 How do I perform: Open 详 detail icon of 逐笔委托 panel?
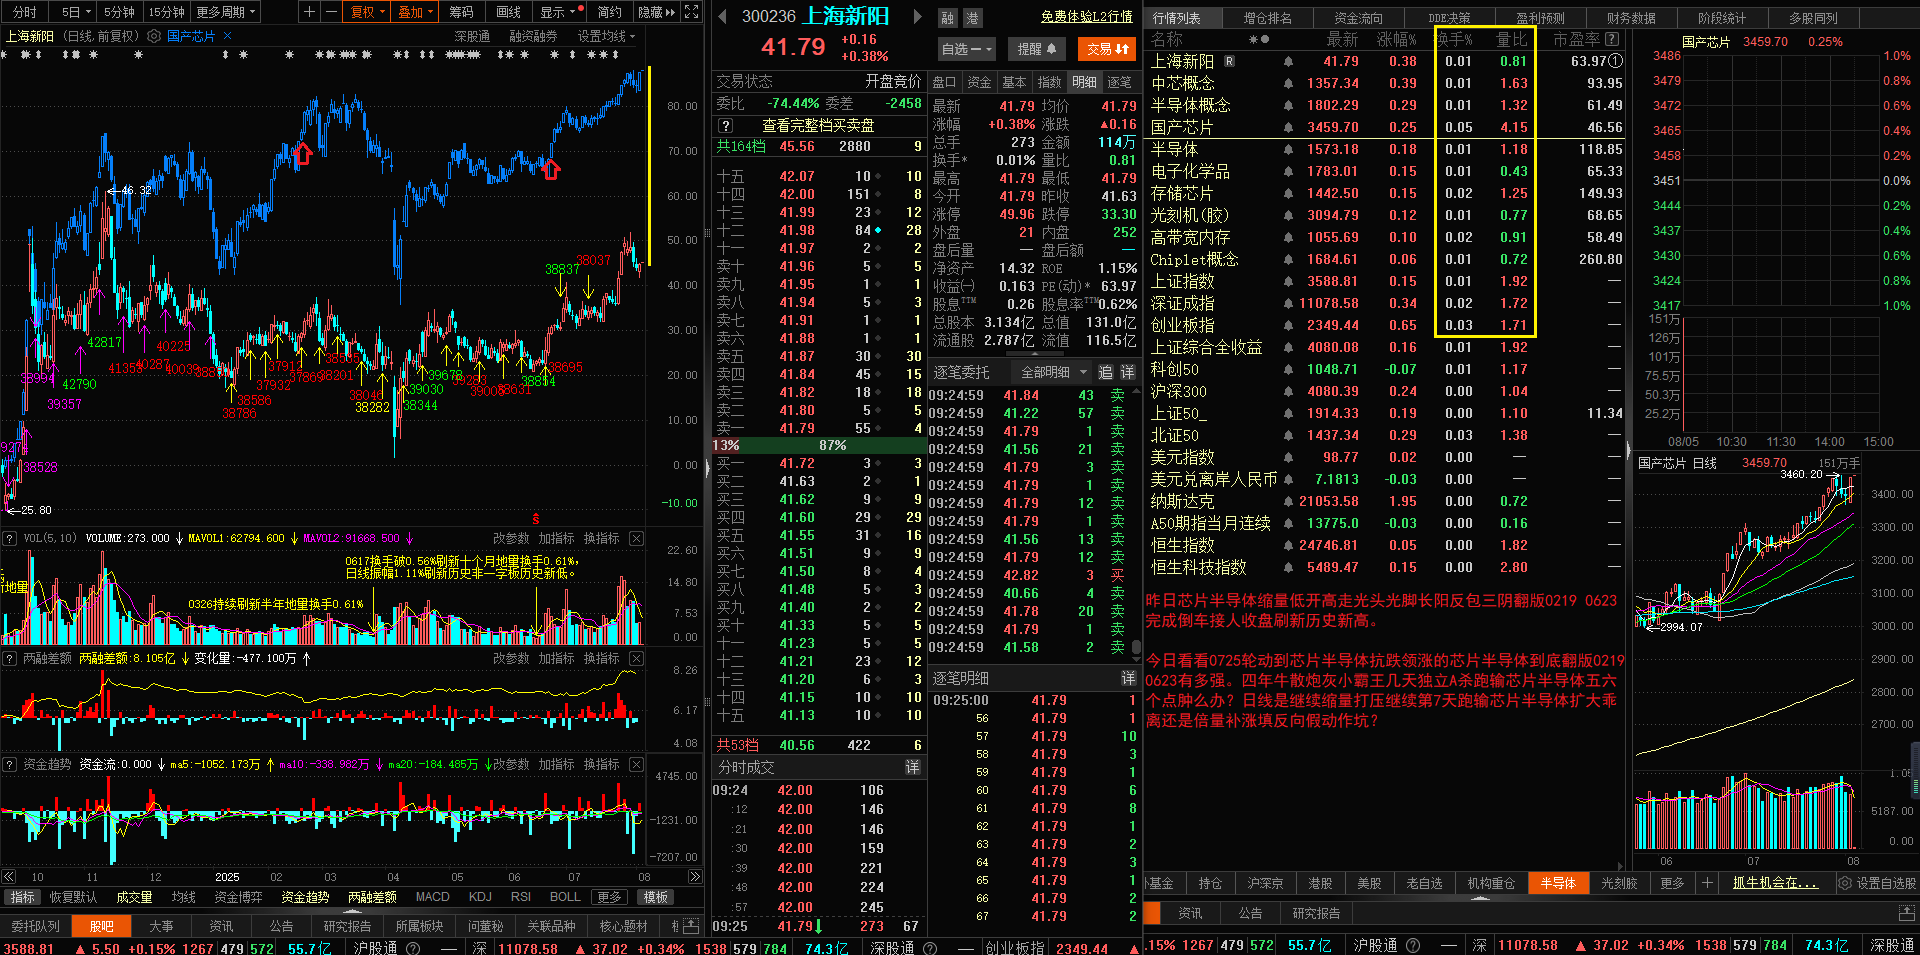1127,372
